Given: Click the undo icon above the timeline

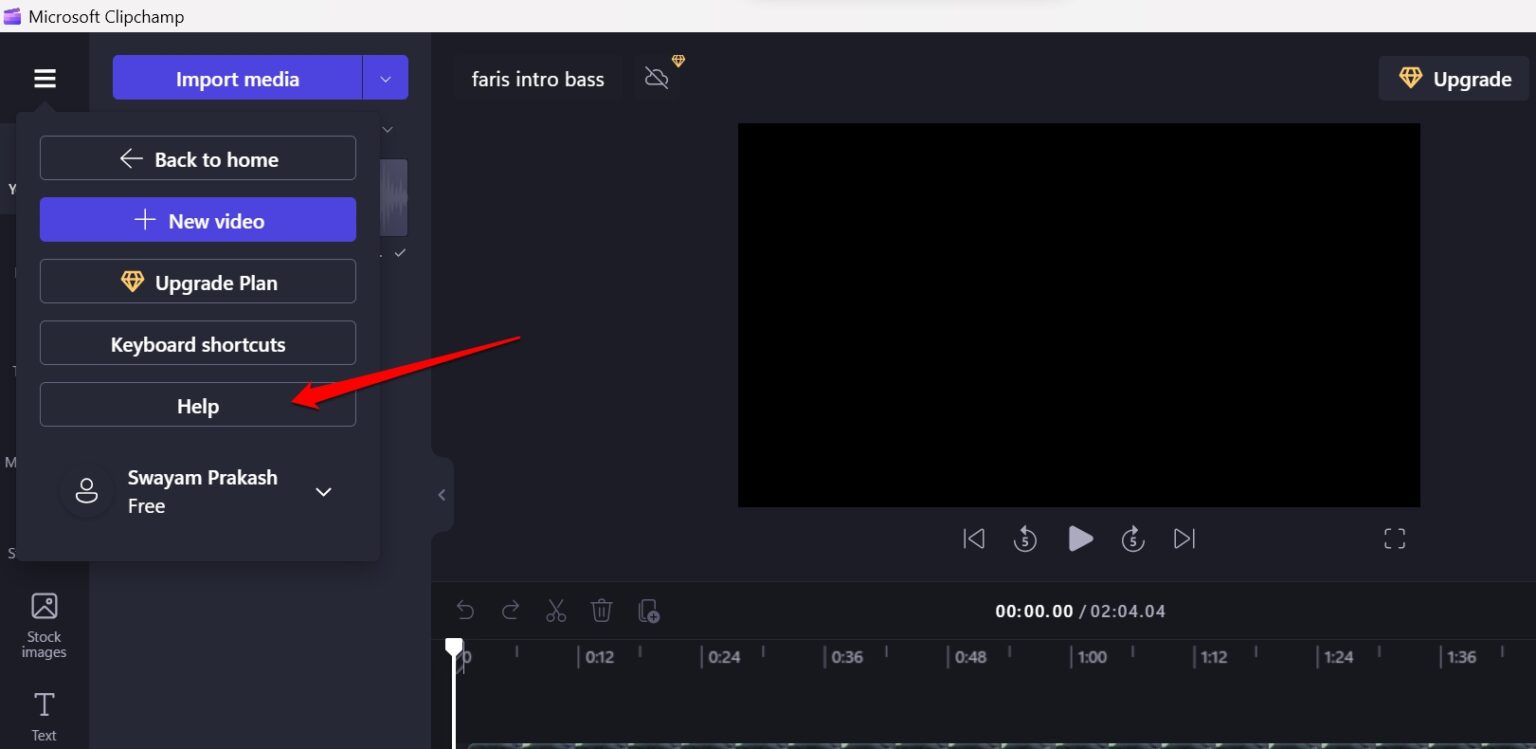Looking at the screenshot, I should coord(465,610).
